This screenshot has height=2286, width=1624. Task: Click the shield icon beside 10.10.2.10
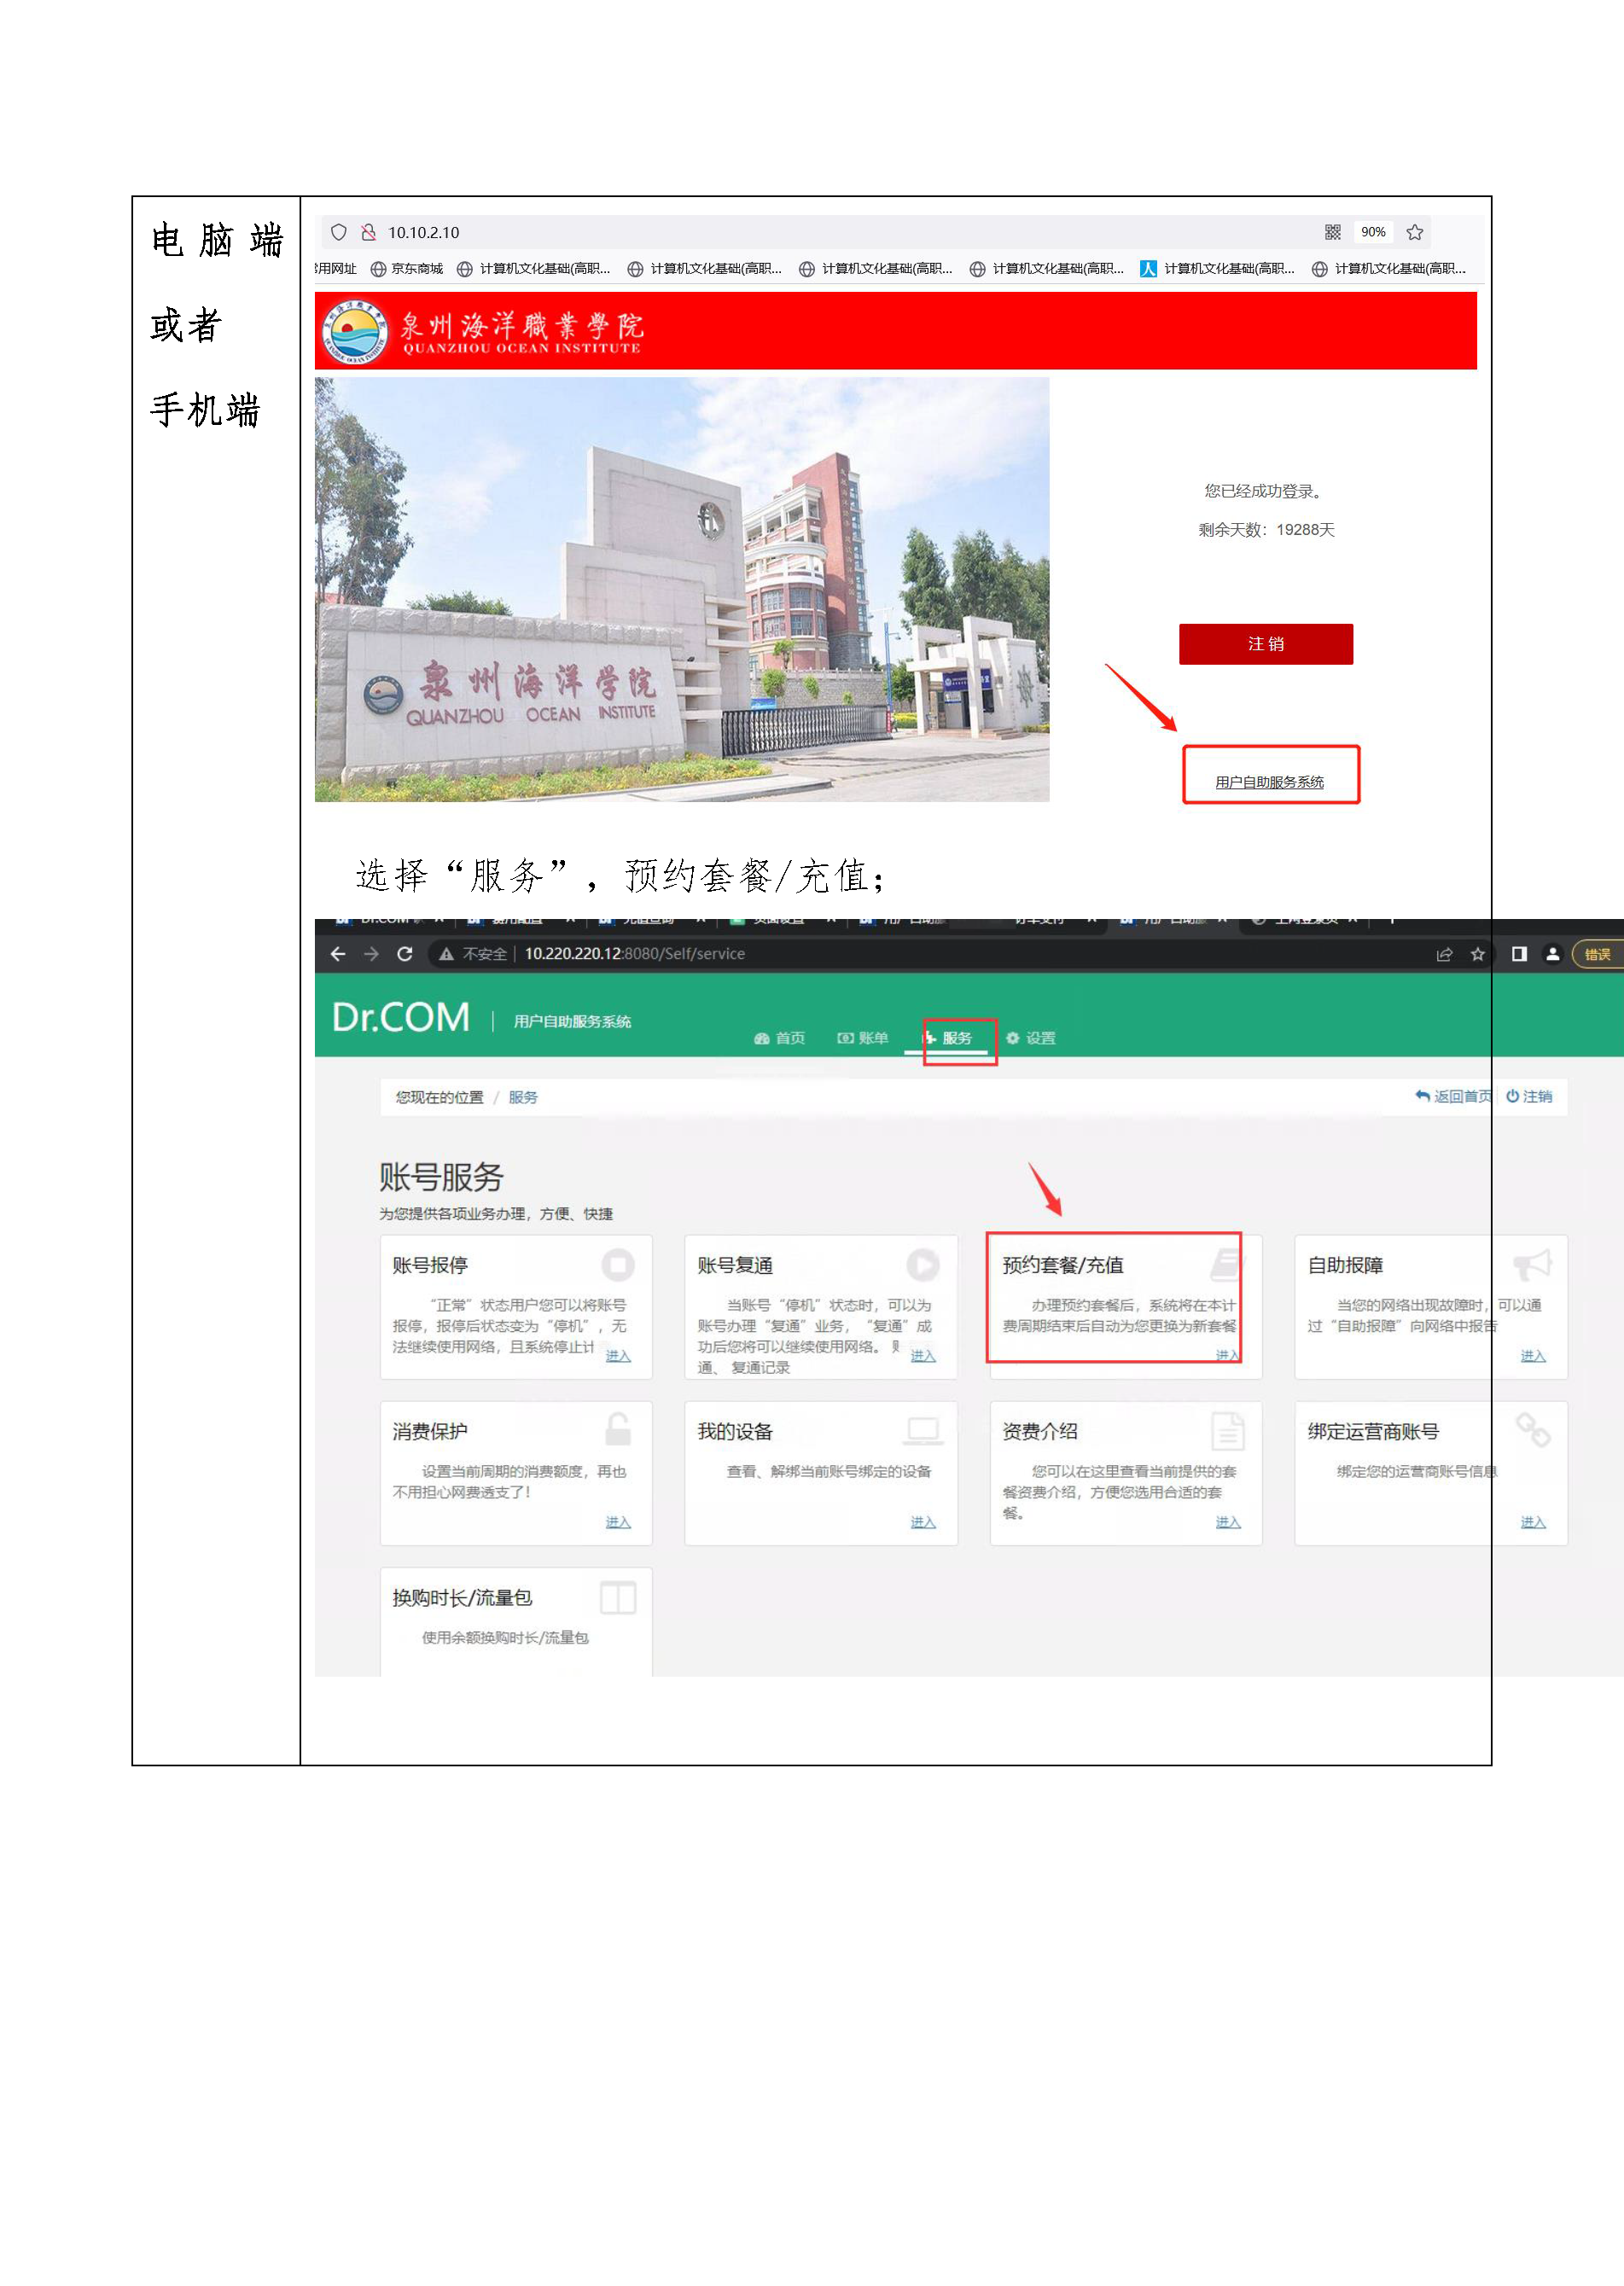pos(339,232)
